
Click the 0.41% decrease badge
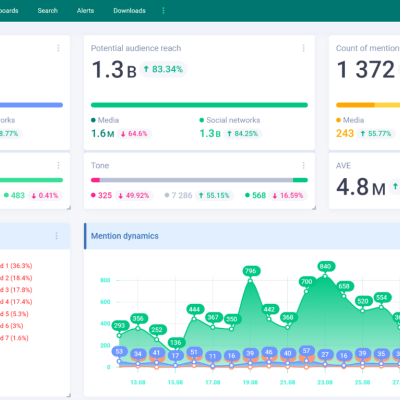click(45, 195)
